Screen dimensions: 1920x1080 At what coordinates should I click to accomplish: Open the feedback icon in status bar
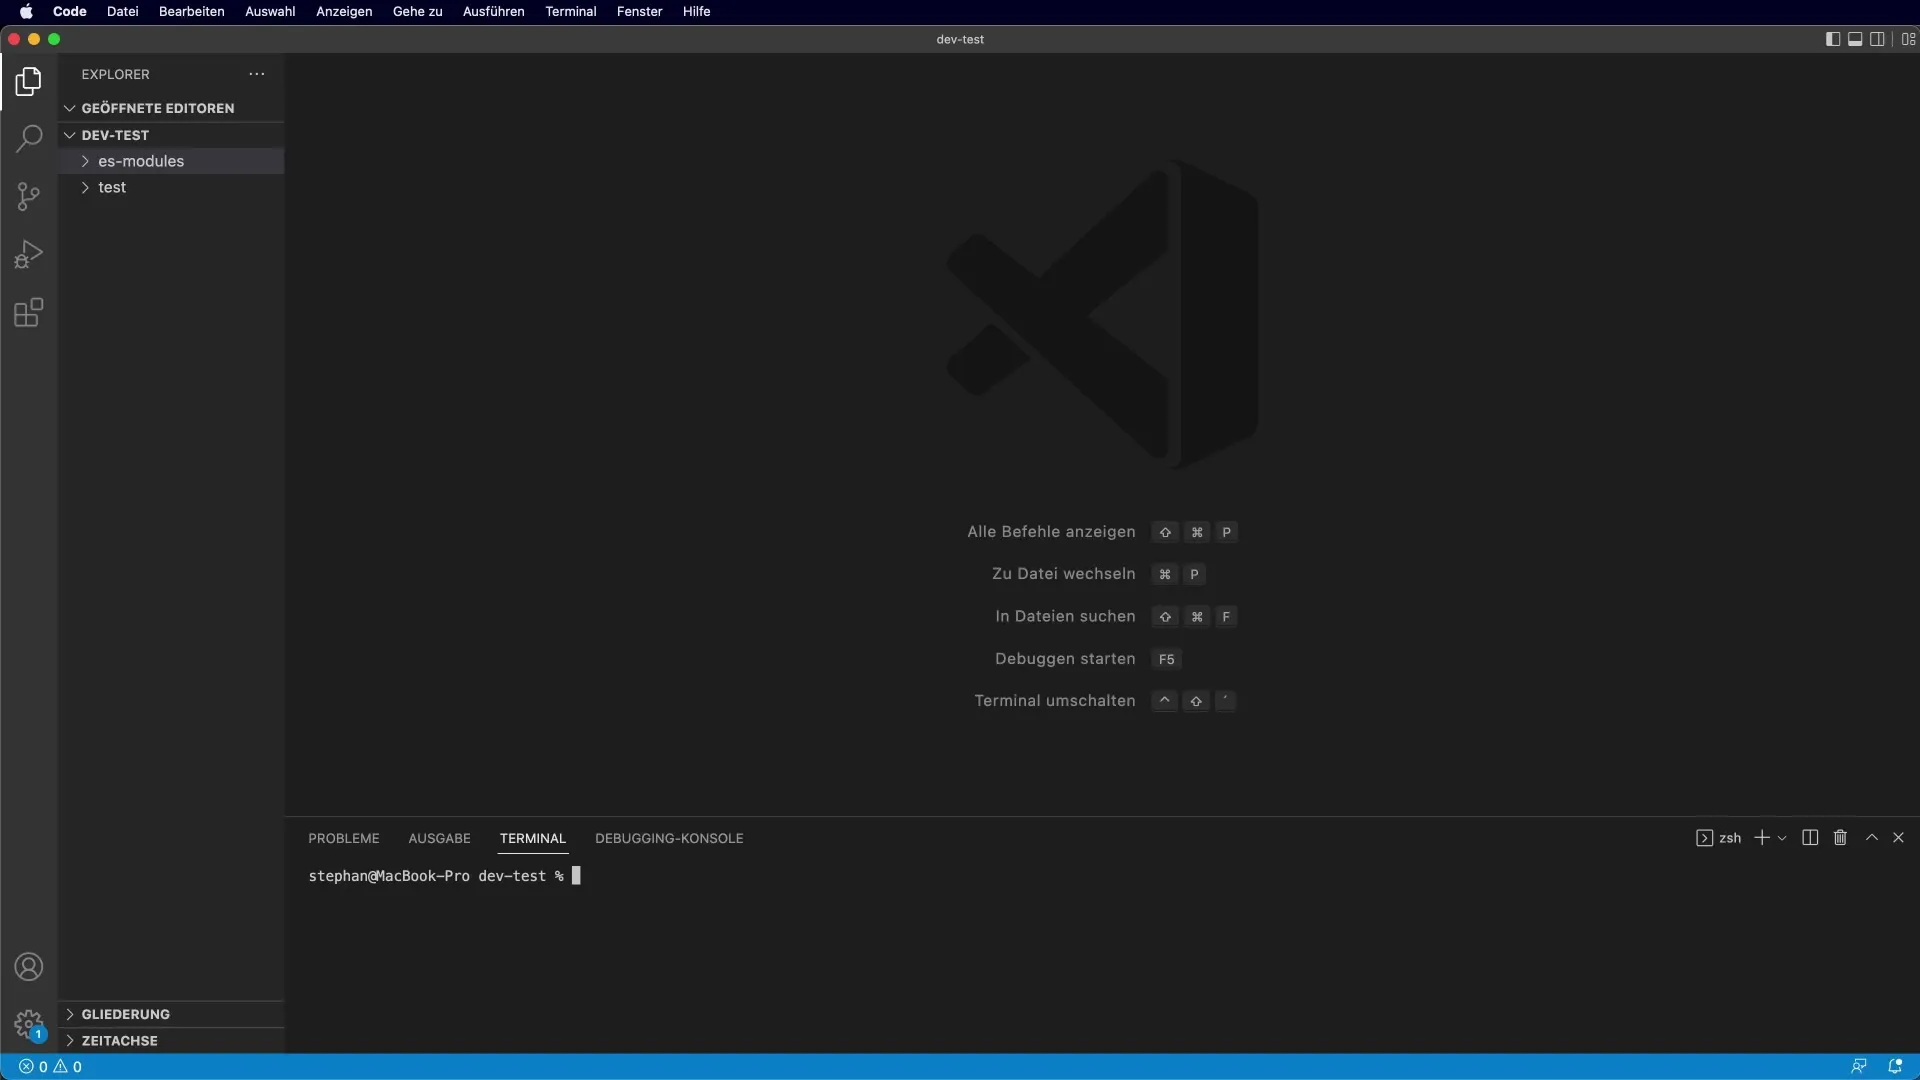[1859, 1067]
